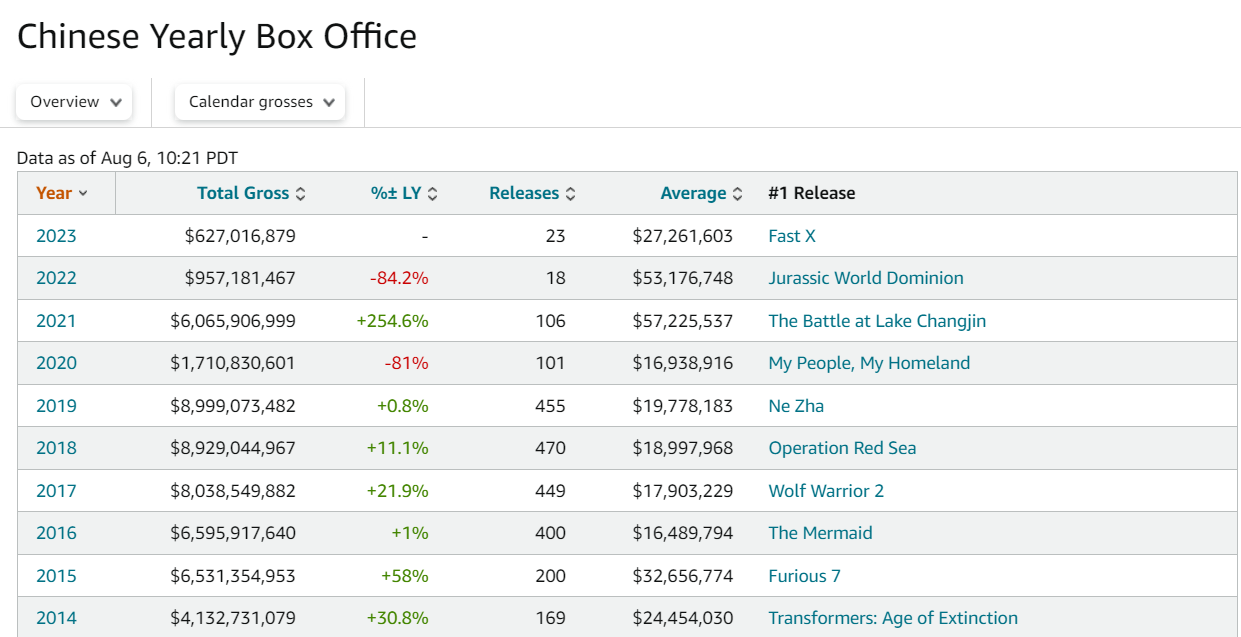Open the 2015 year link
Image resolution: width=1241 pixels, height=637 pixels.
pyautogui.click(x=56, y=576)
